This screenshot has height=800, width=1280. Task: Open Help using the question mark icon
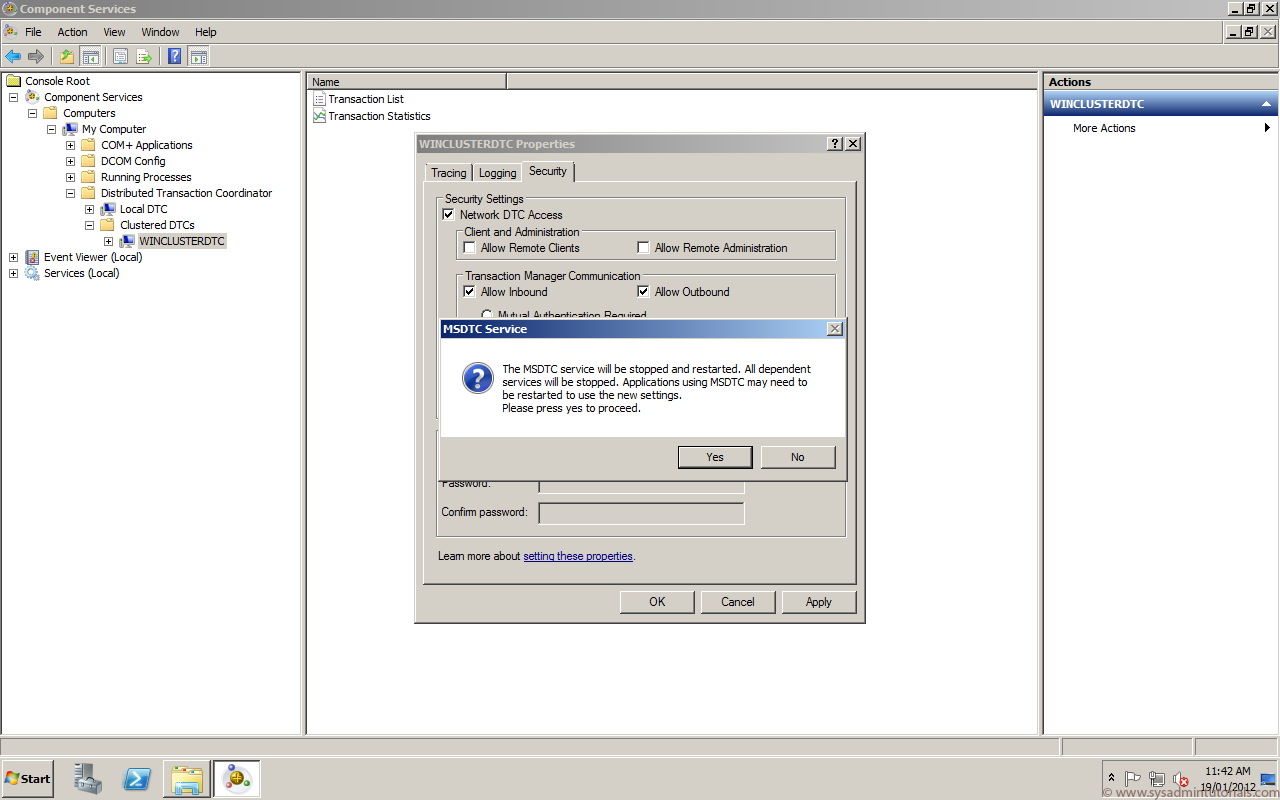click(172, 56)
